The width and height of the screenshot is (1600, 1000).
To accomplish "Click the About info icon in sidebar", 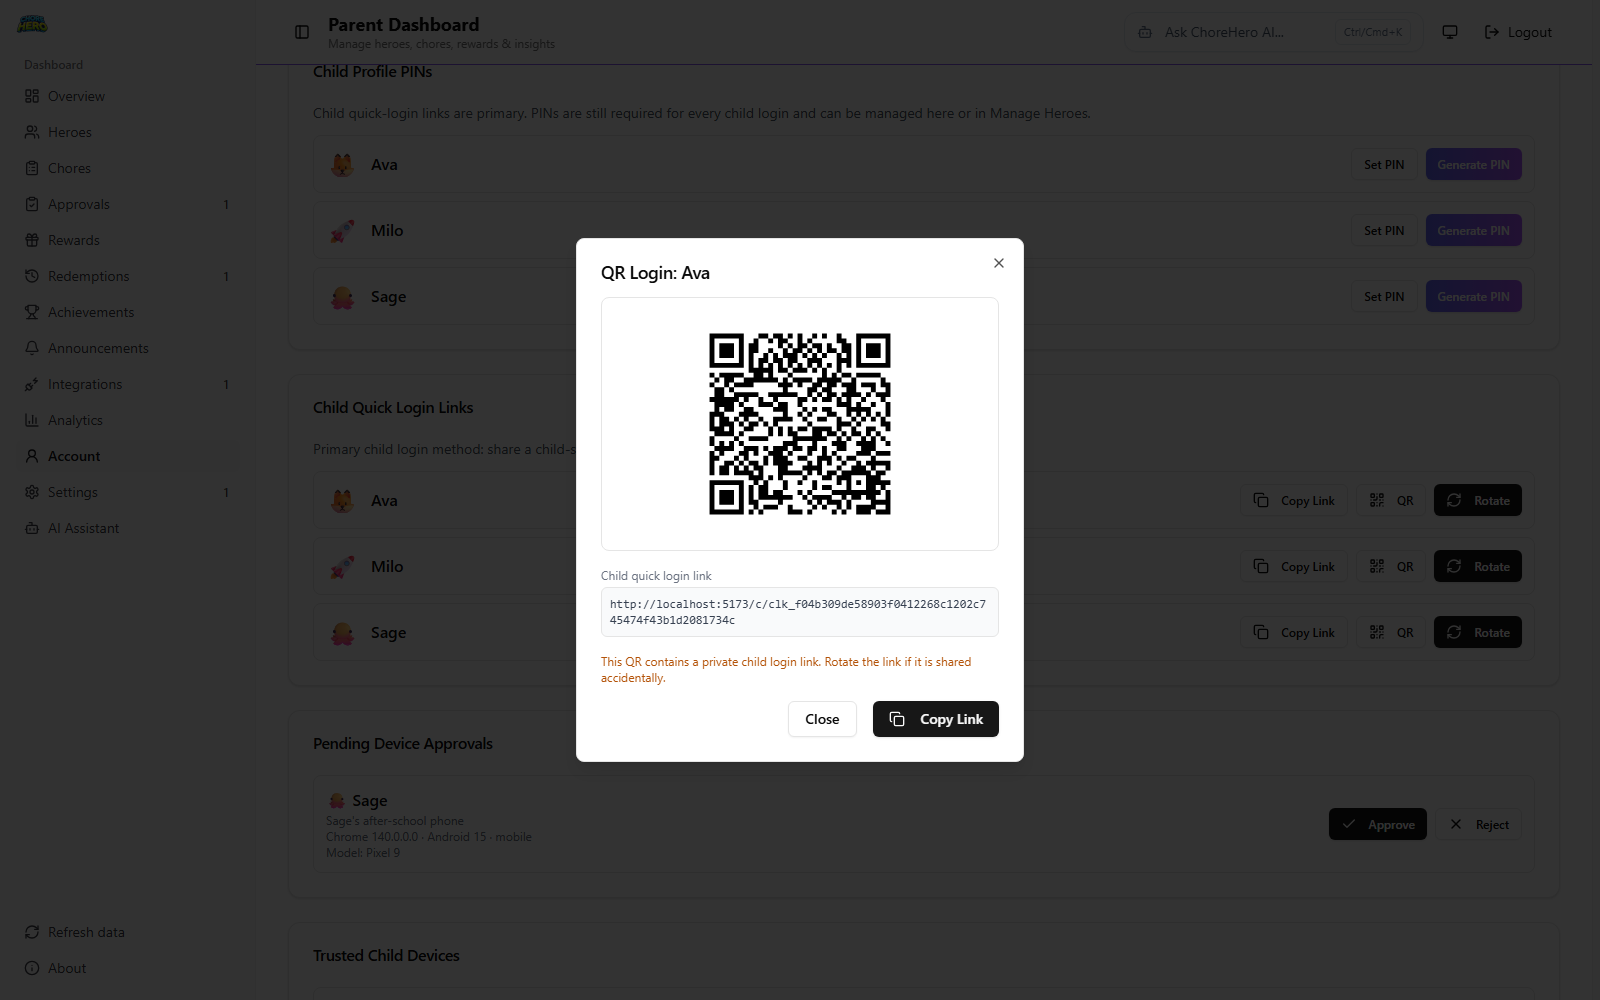I will pos(30,967).
